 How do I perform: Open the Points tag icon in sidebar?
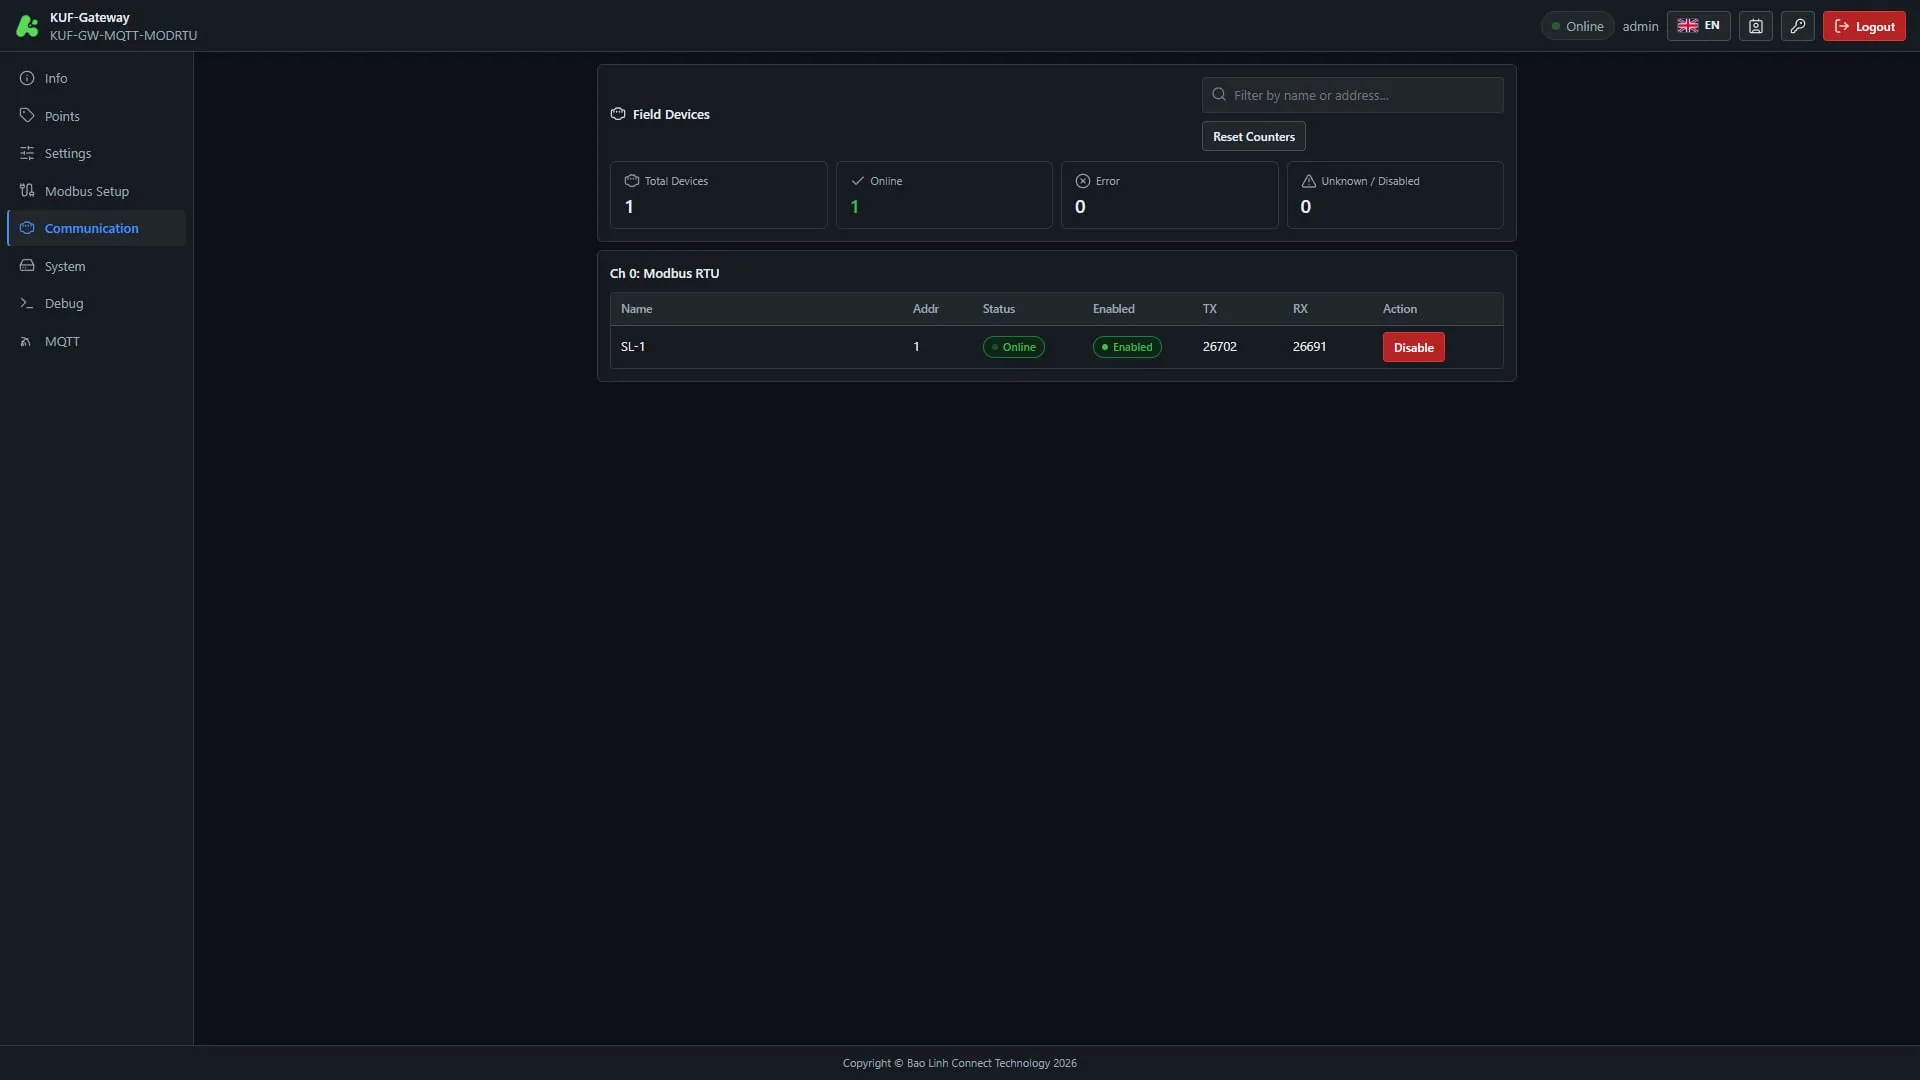click(x=27, y=116)
